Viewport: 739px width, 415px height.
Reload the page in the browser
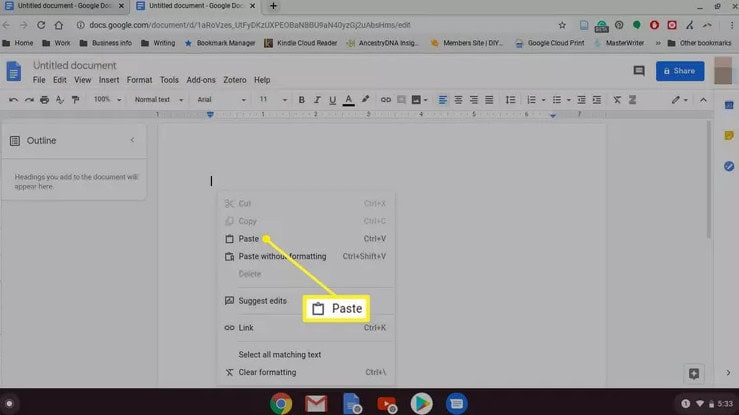41,25
